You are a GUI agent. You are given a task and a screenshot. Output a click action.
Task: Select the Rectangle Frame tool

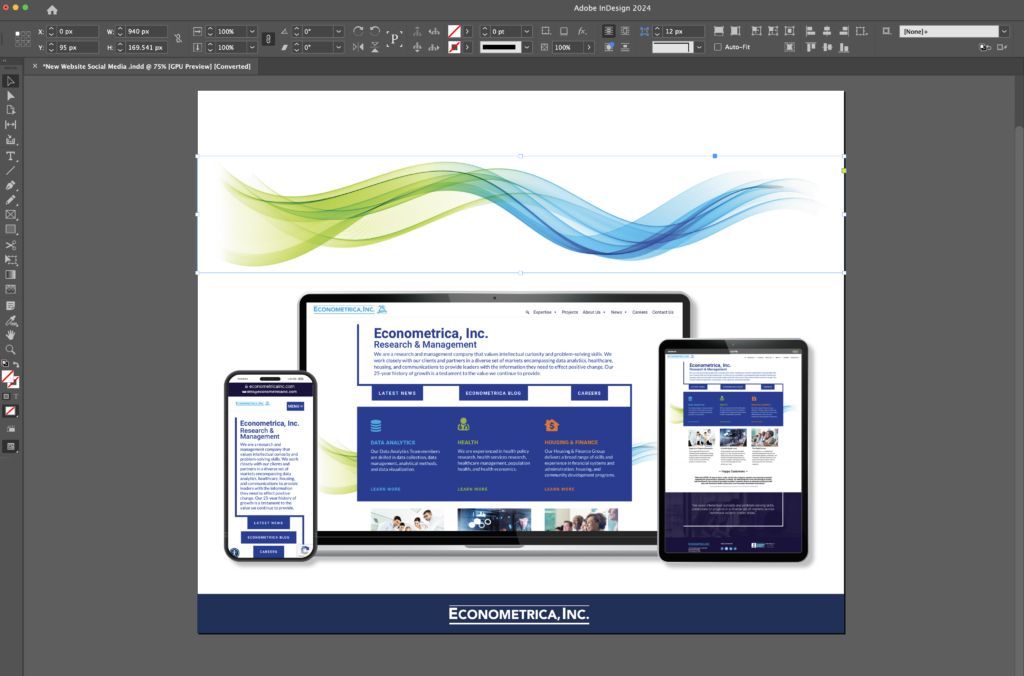10,215
